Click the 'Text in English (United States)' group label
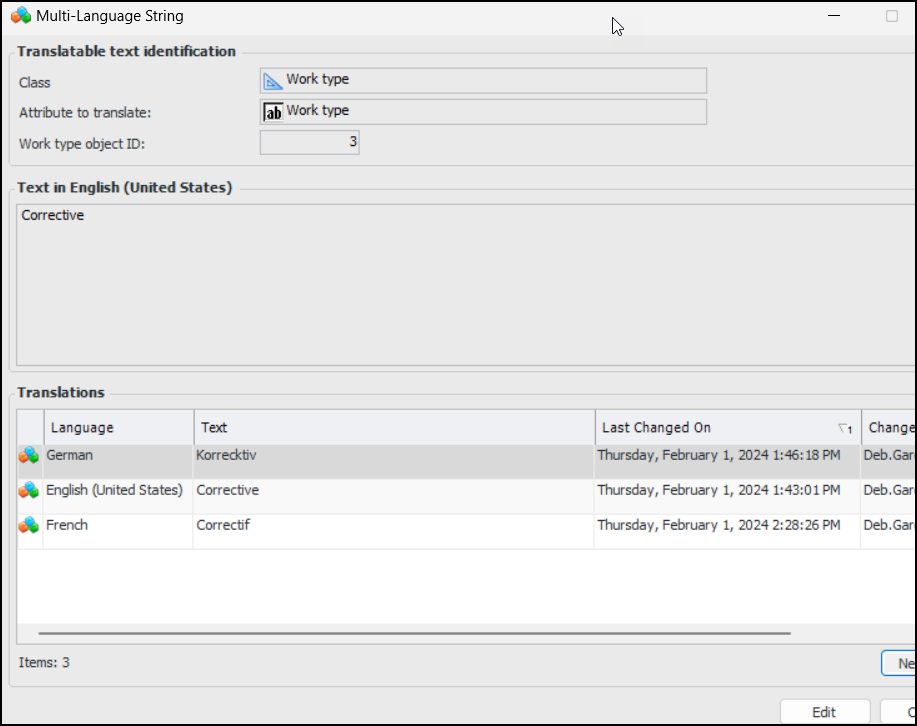The height and width of the screenshot is (726, 917). (125, 187)
